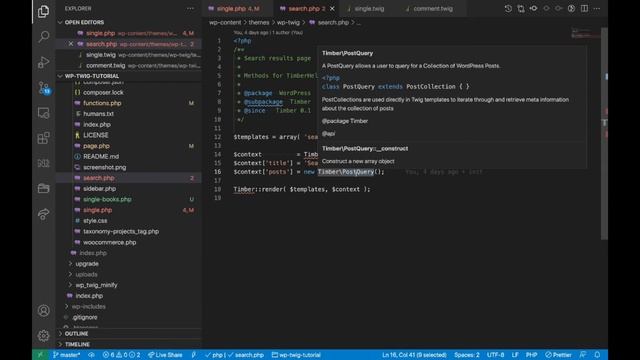
Task: Open Source Control view with badge
Action: click(43, 87)
